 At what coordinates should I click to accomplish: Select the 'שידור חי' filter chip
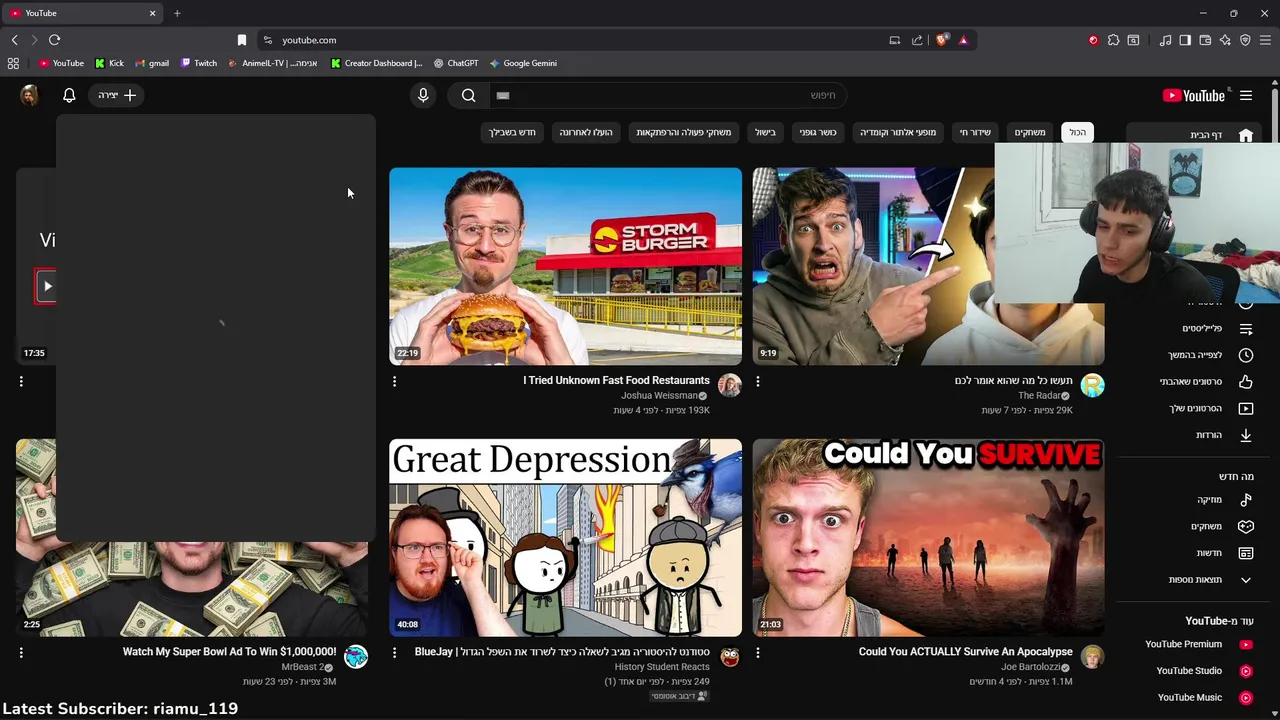pyautogui.click(x=975, y=132)
